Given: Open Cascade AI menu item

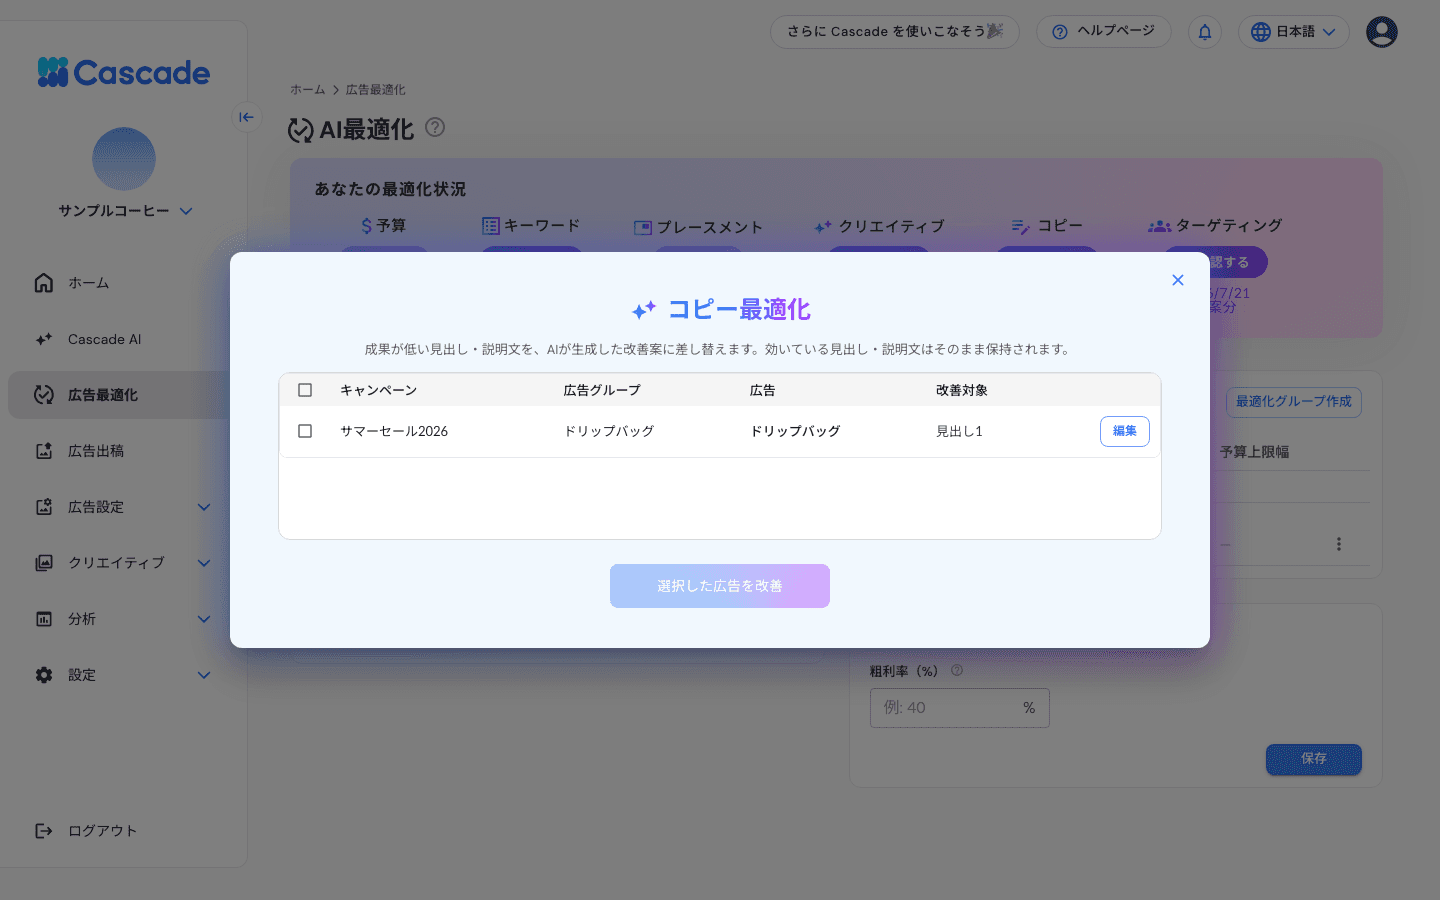Looking at the screenshot, I should tap(104, 339).
